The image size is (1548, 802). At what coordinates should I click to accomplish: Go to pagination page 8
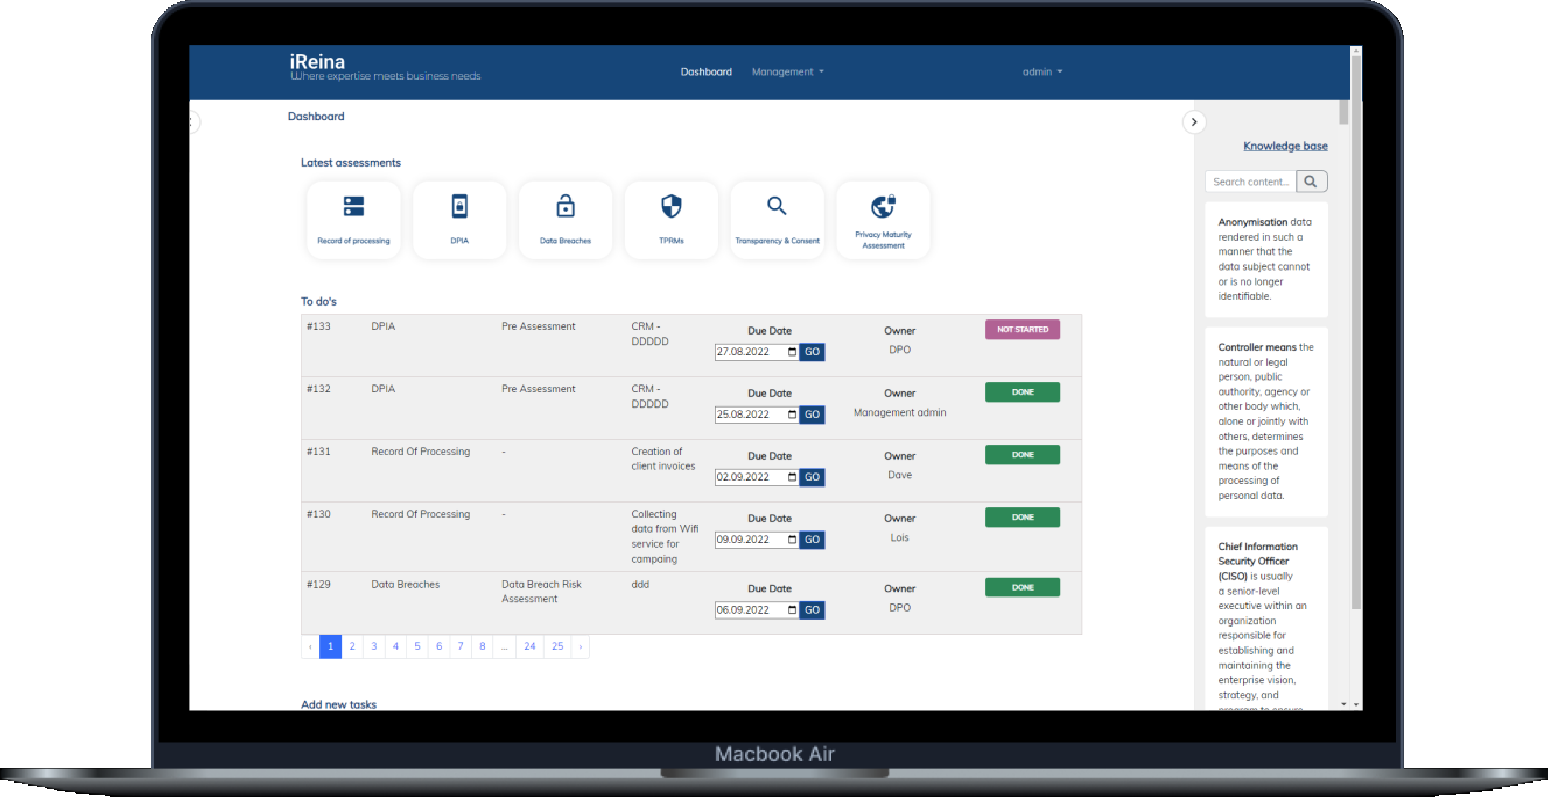[482, 647]
